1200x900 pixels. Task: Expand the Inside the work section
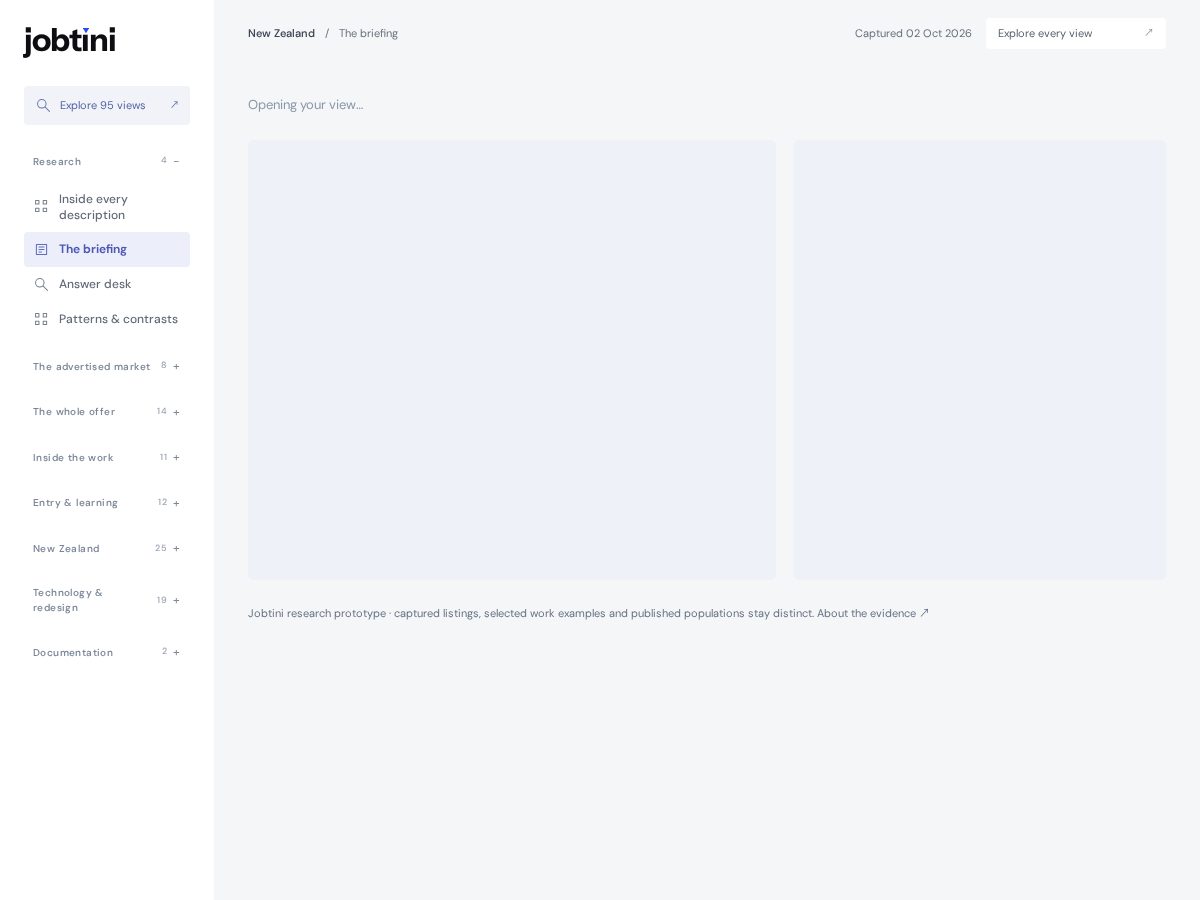coord(107,457)
